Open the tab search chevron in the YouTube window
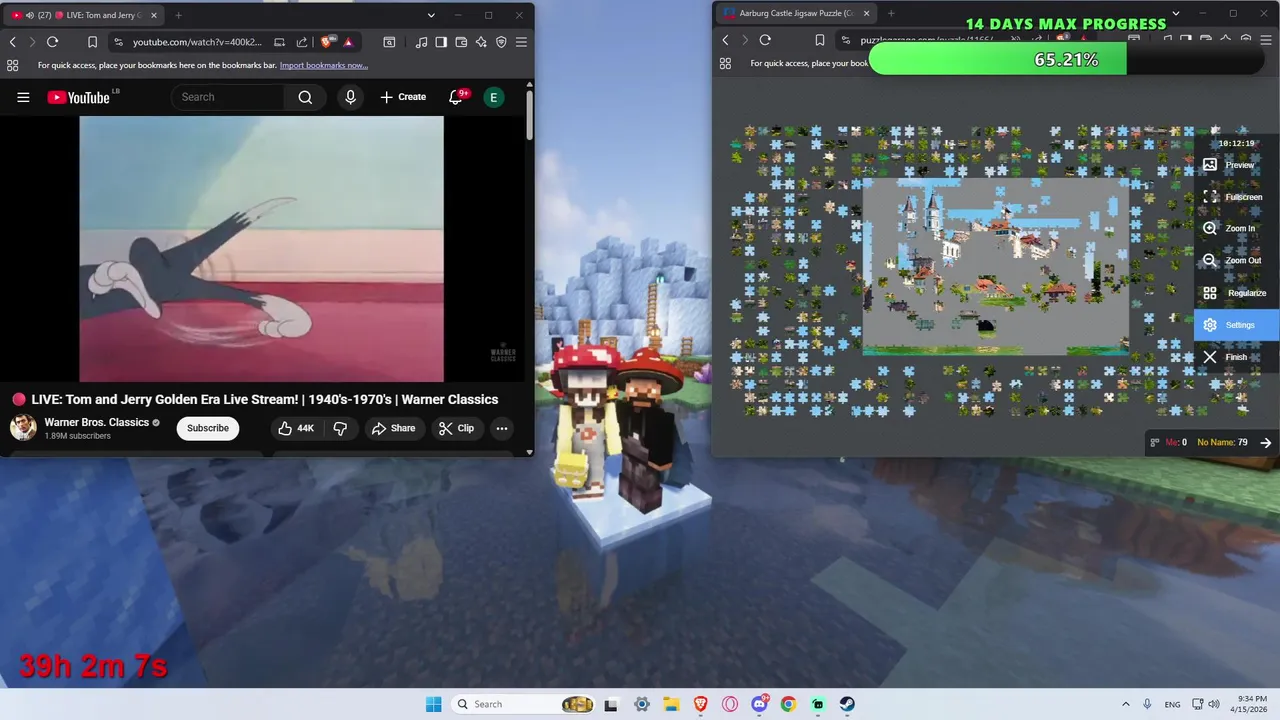 pyautogui.click(x=431, y=15)
